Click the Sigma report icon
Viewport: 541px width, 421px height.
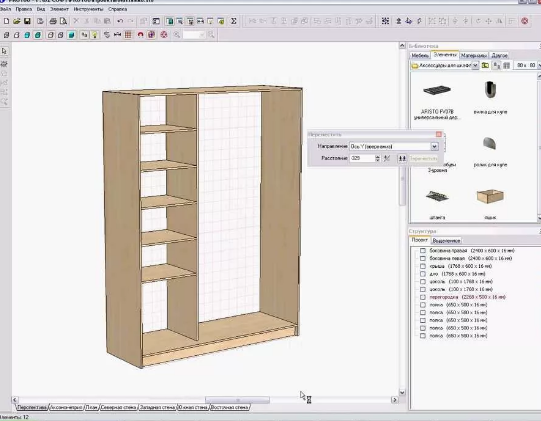(234, 21)
